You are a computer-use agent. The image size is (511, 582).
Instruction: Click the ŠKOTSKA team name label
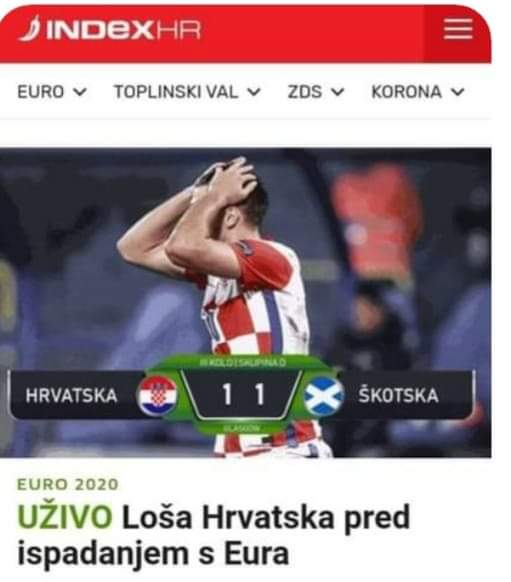(399, 395)
